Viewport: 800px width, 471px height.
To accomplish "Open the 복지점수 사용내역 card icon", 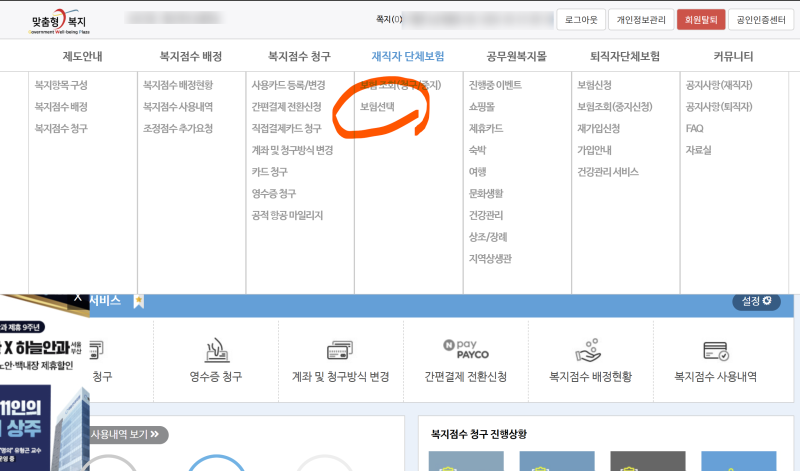I will (x=716, y=351).
